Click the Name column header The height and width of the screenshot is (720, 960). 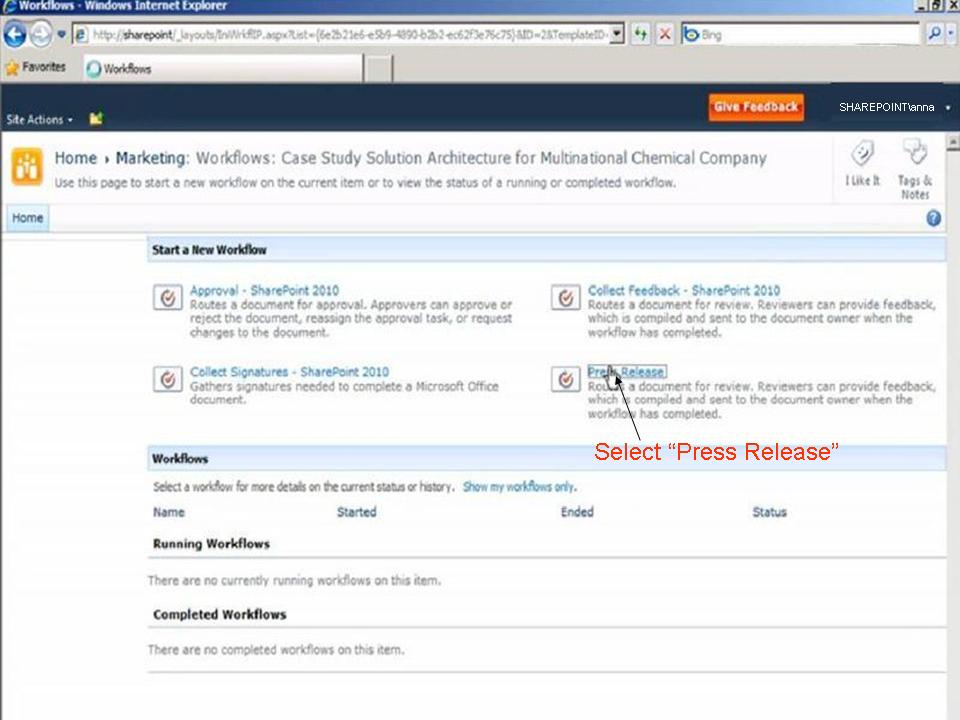pyautogui.click(x=169, y=512)
